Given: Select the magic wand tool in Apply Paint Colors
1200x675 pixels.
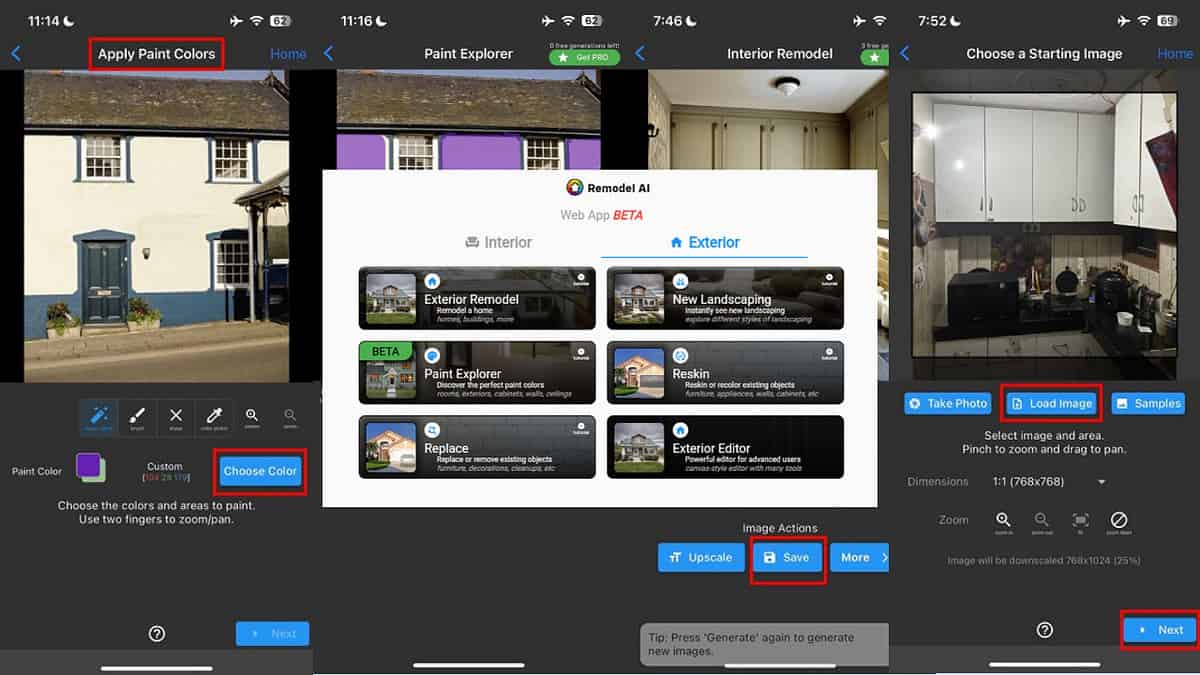Looking at the screenshot, I should coord(99,418).
